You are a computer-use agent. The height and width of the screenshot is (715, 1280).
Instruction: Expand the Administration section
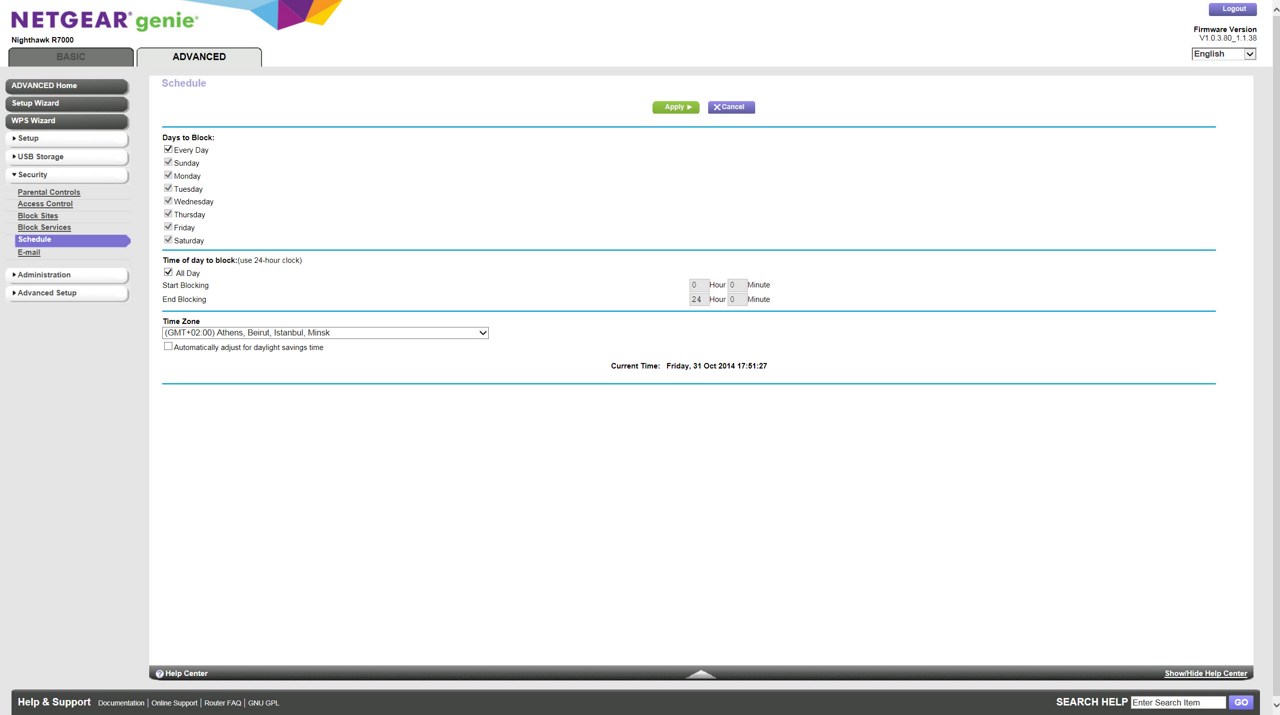tap(67, 275)
